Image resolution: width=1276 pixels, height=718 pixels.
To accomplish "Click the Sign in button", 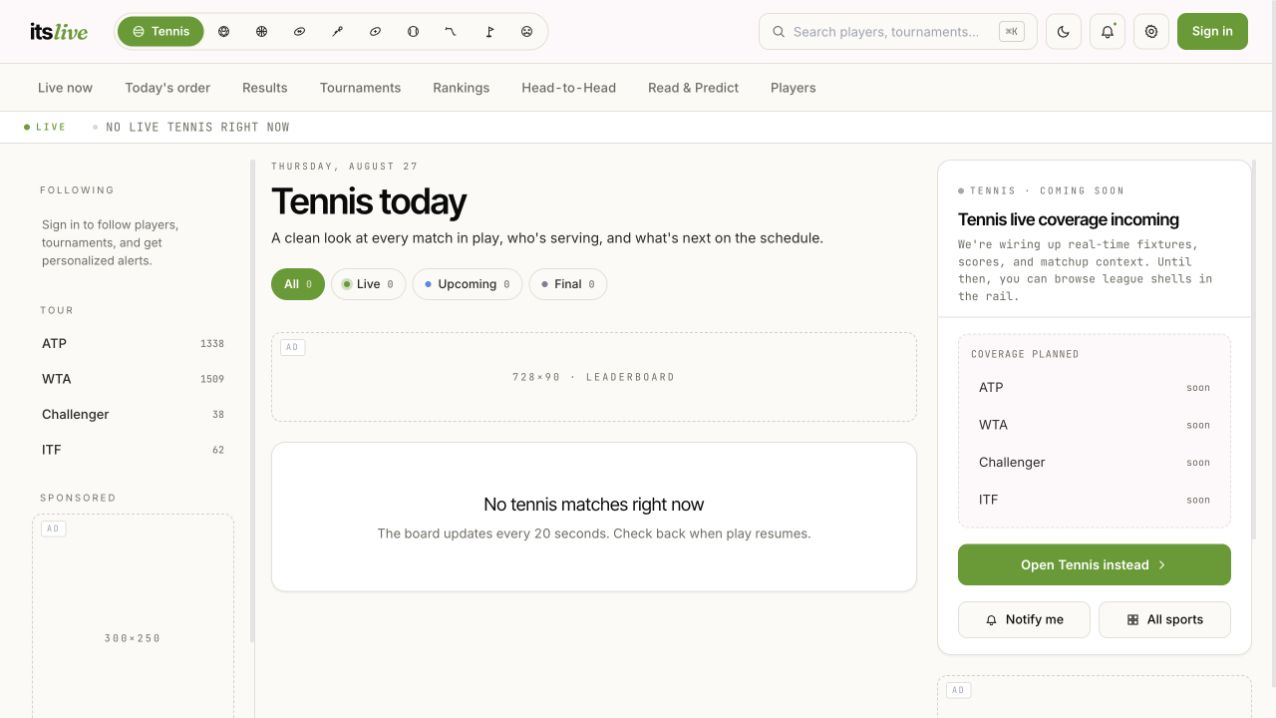I will coord(1212,31).
